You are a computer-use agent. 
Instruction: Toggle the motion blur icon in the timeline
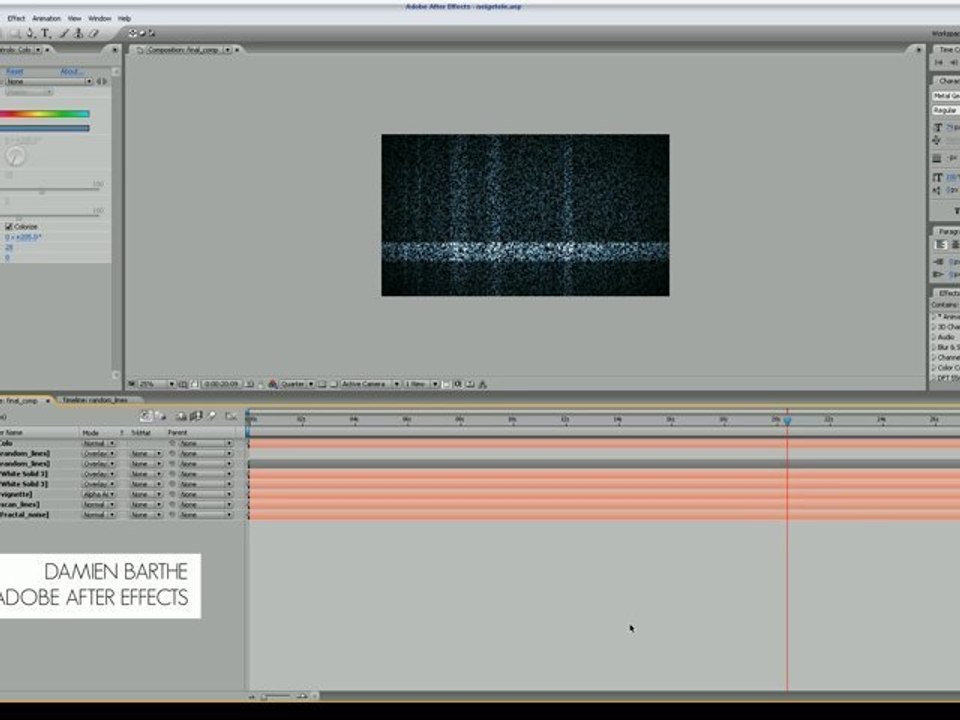[212, 416]
